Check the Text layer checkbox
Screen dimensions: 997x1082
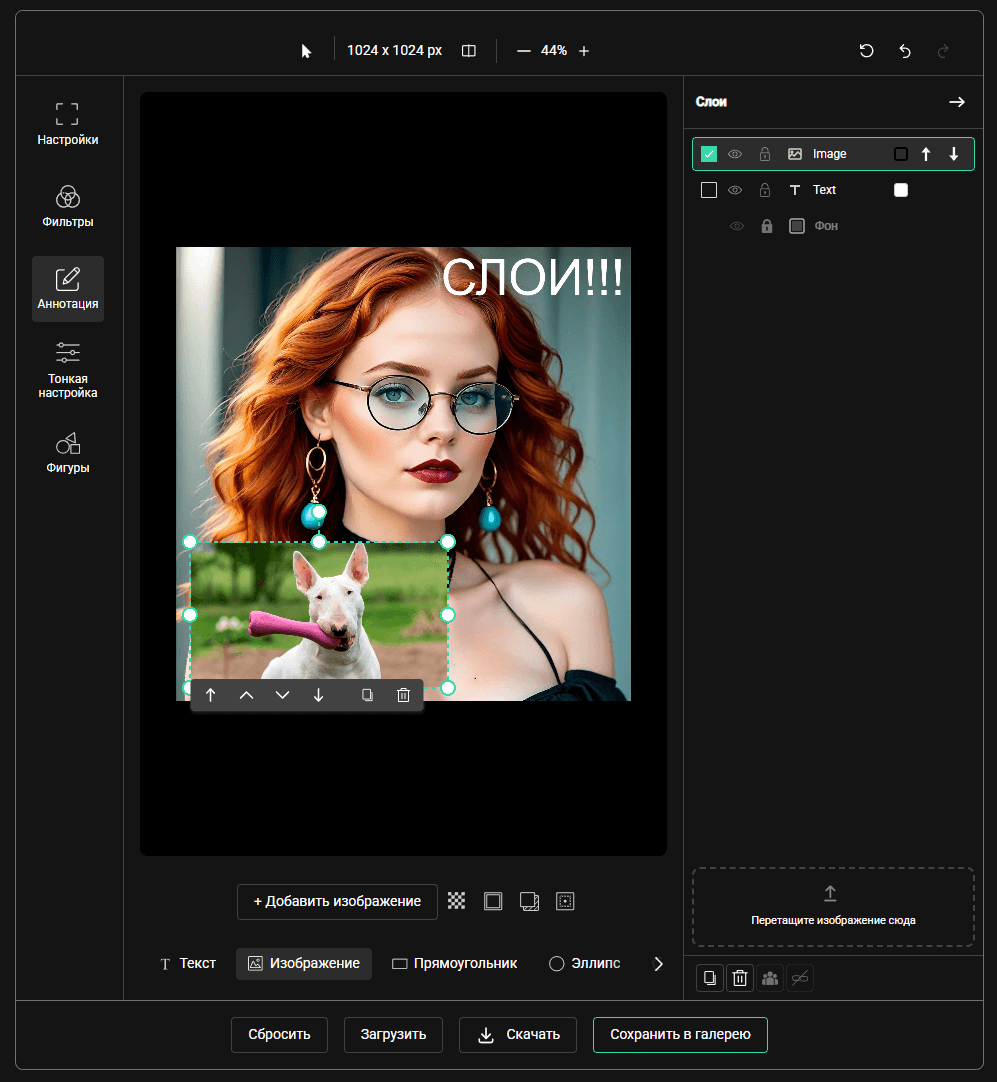(709, 190)
